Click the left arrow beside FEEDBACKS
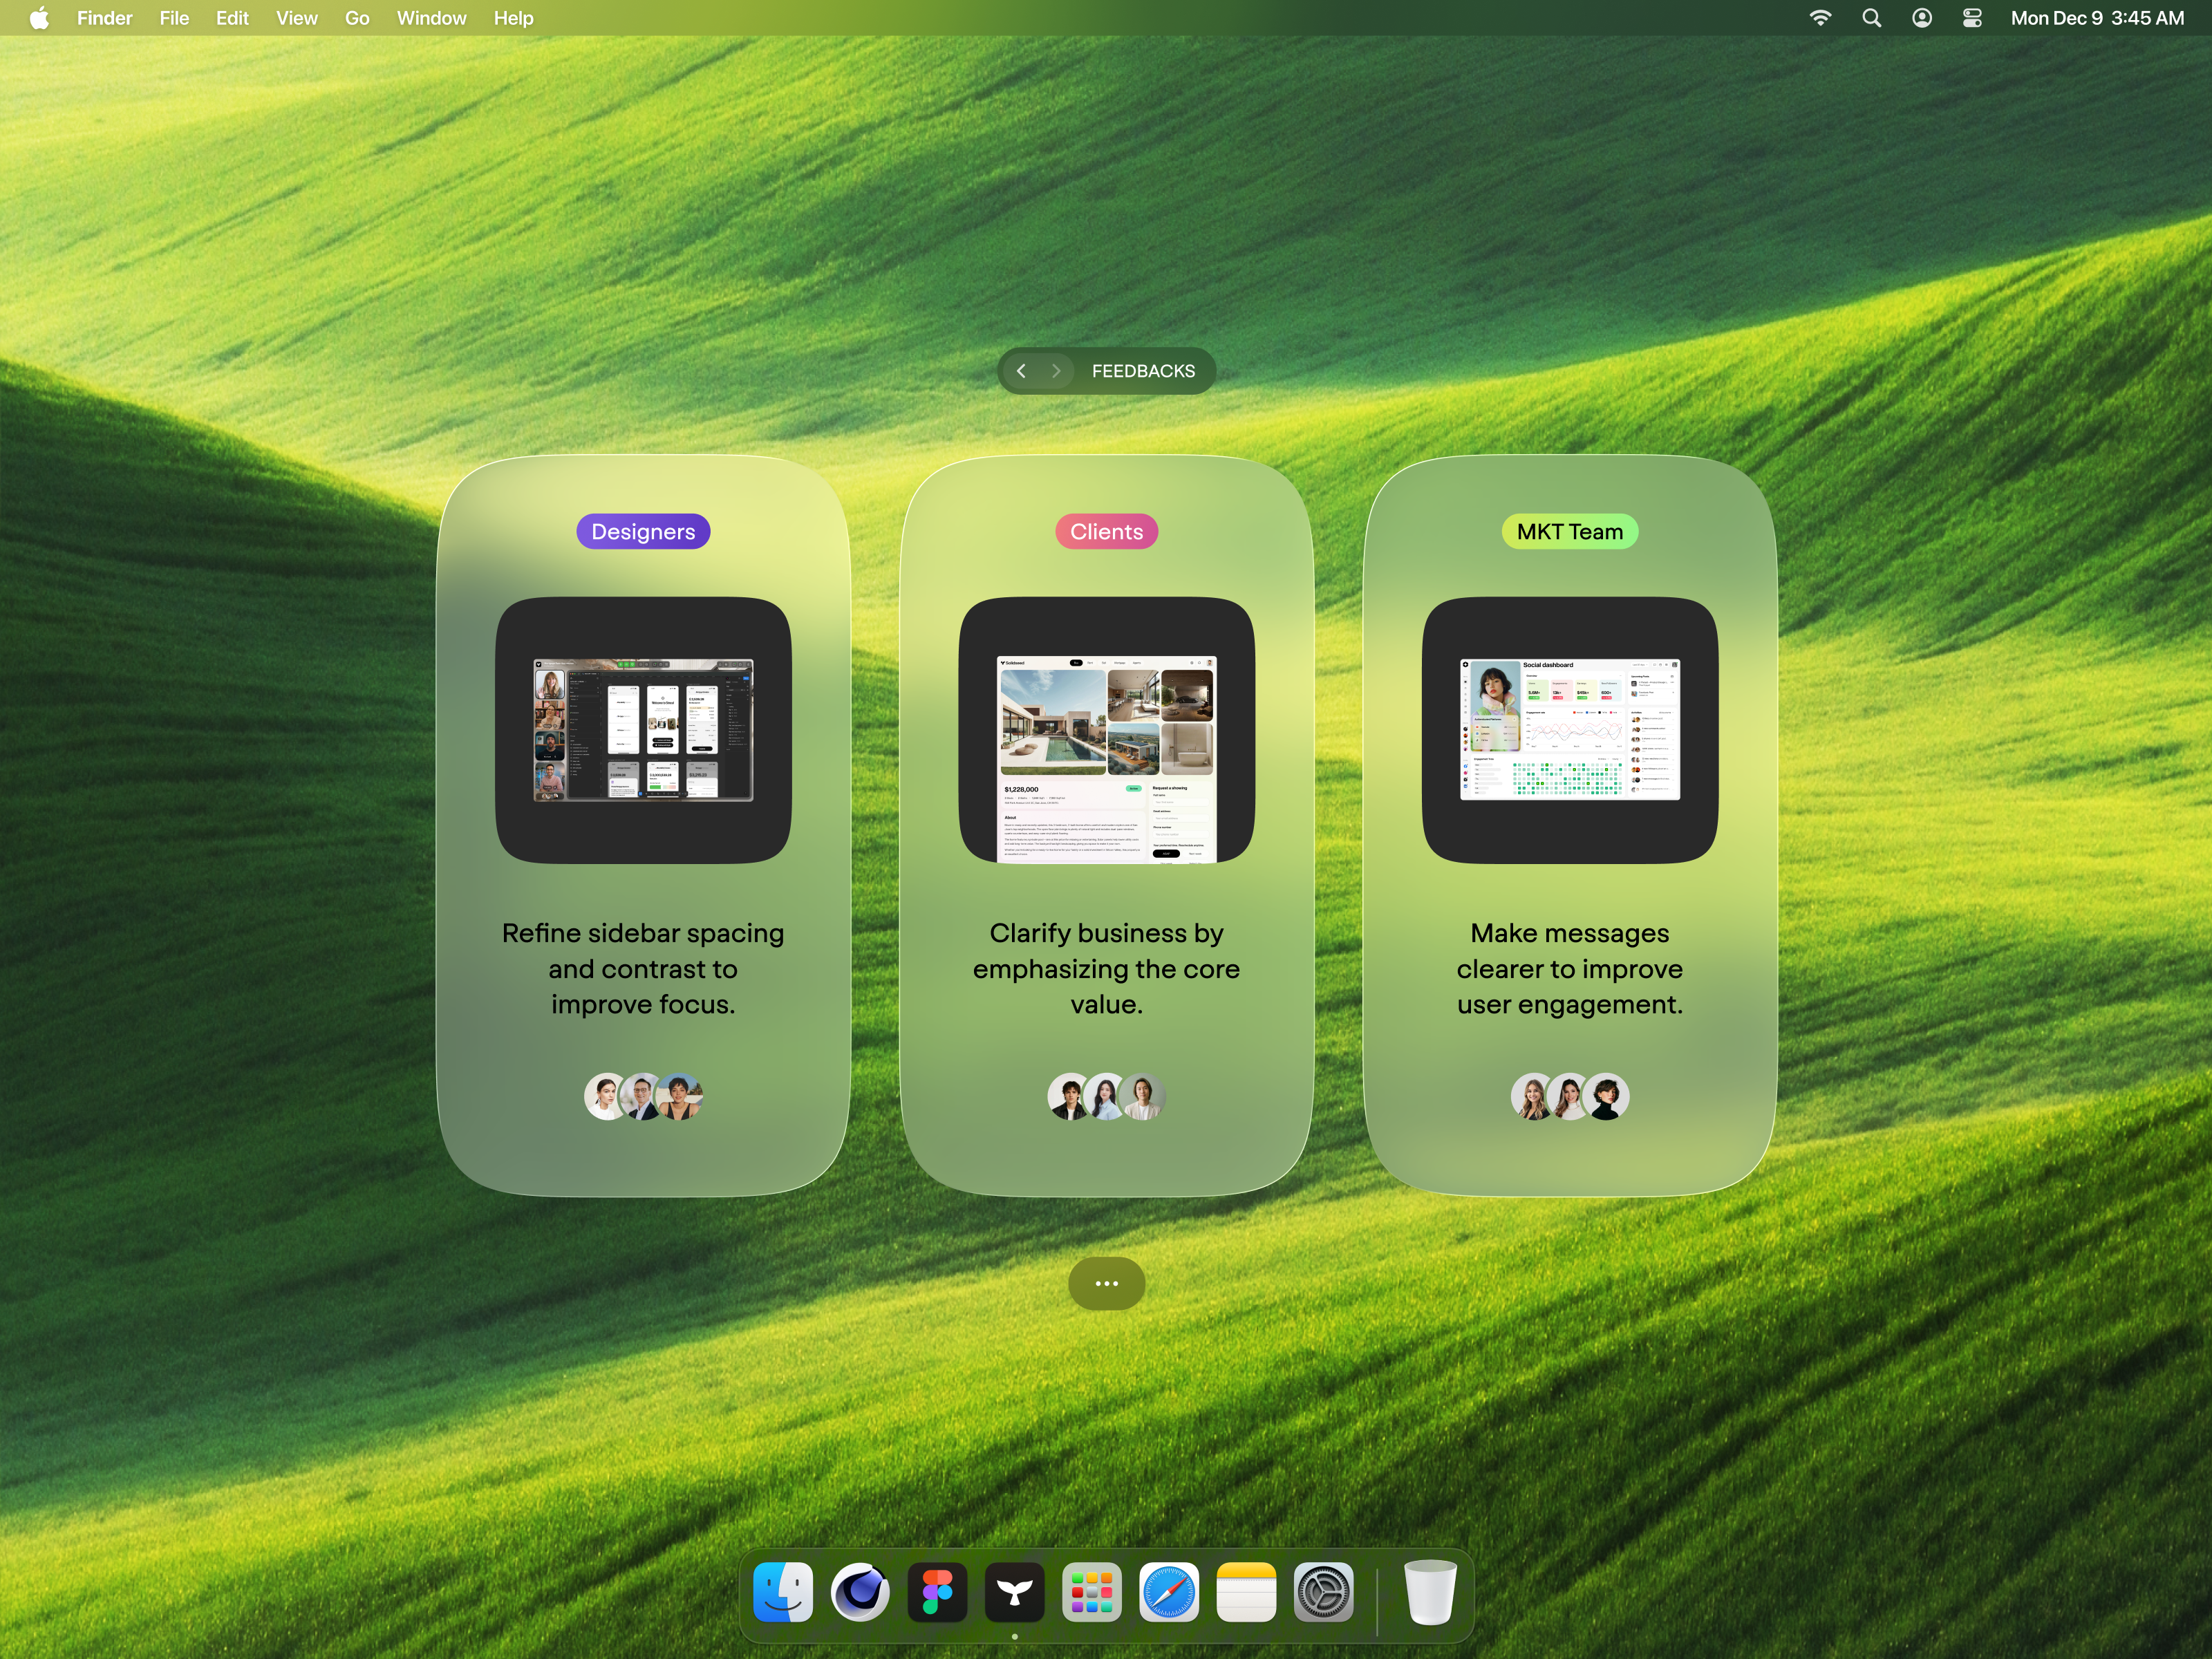The height and width of the screenshot is (1659, 2212). coord(1022,370)
